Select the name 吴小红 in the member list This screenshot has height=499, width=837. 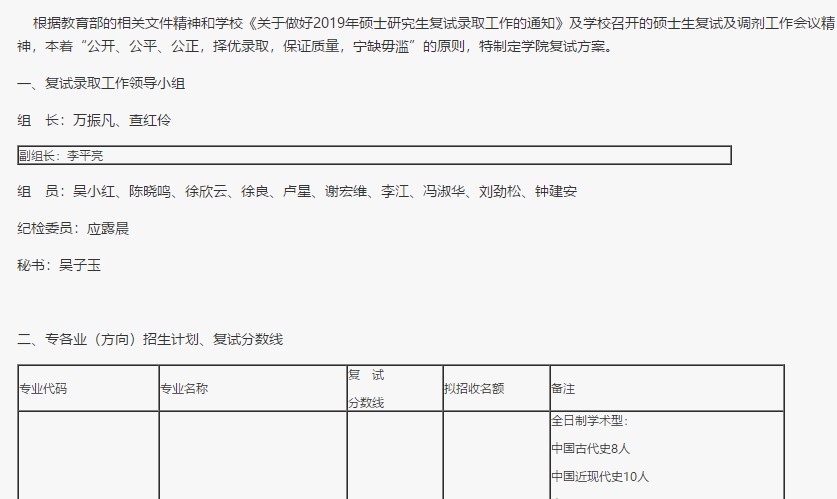pos(94,192)
